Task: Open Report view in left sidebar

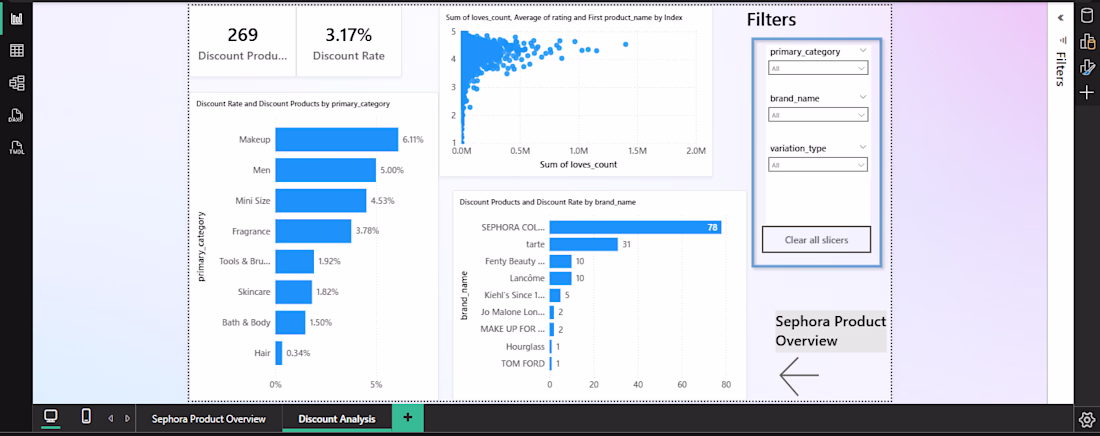Action: point(16,18)
